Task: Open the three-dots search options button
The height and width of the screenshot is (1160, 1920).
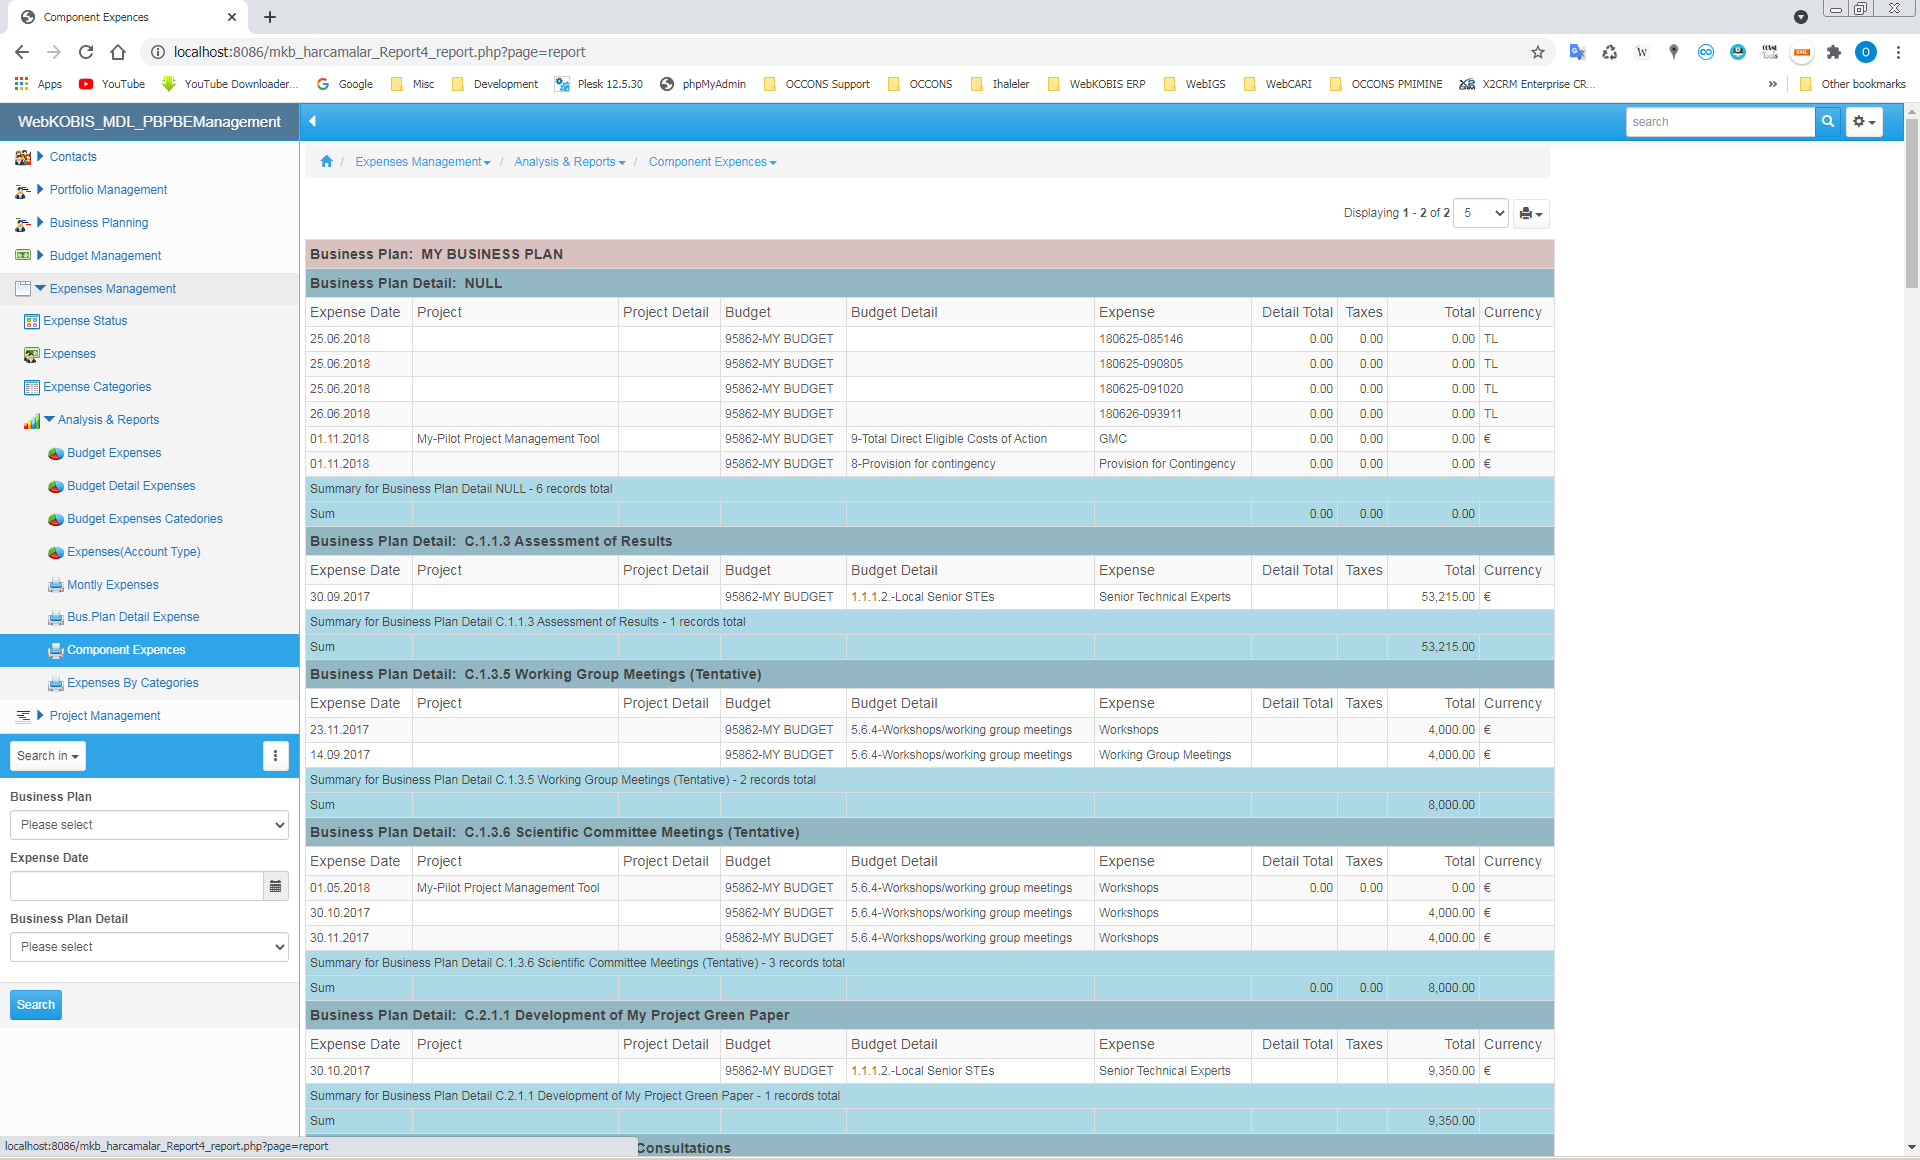Action: point(276,756)
